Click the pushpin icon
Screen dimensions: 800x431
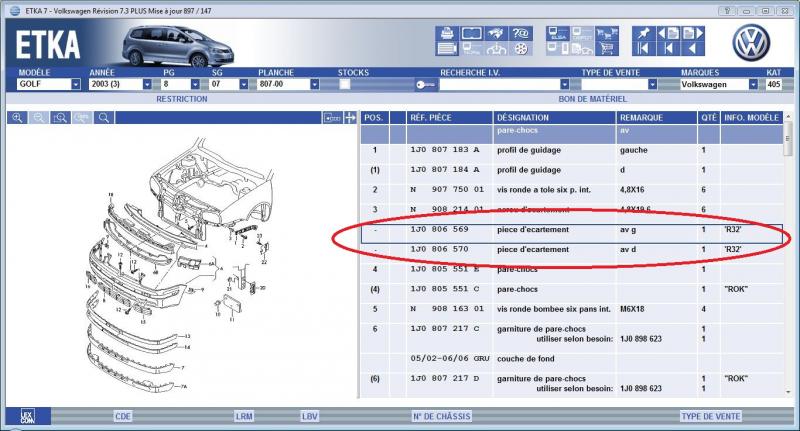tap(644, 33)
